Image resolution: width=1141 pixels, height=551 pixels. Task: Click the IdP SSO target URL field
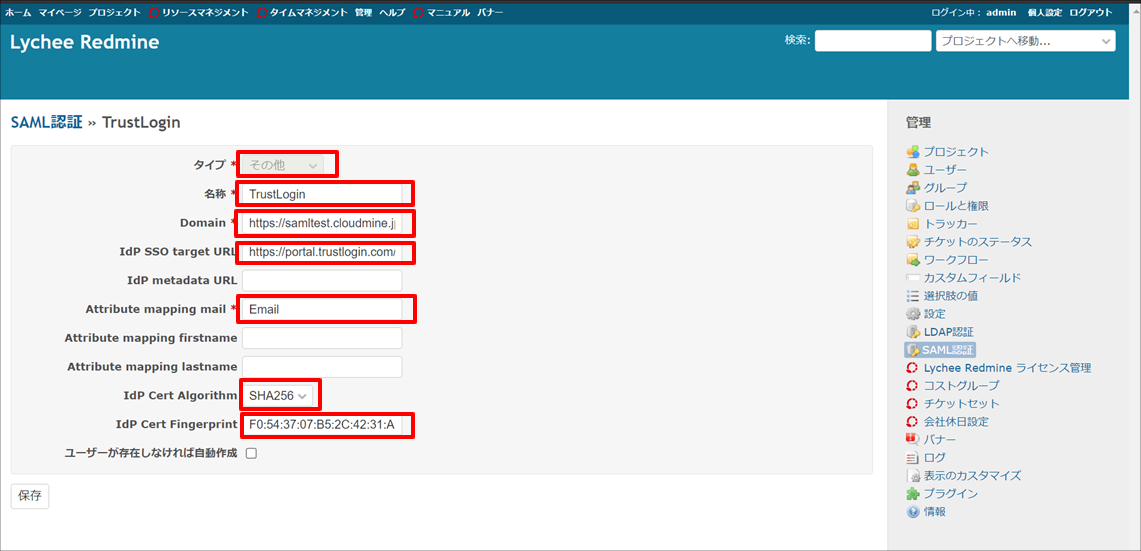(322, 252)
